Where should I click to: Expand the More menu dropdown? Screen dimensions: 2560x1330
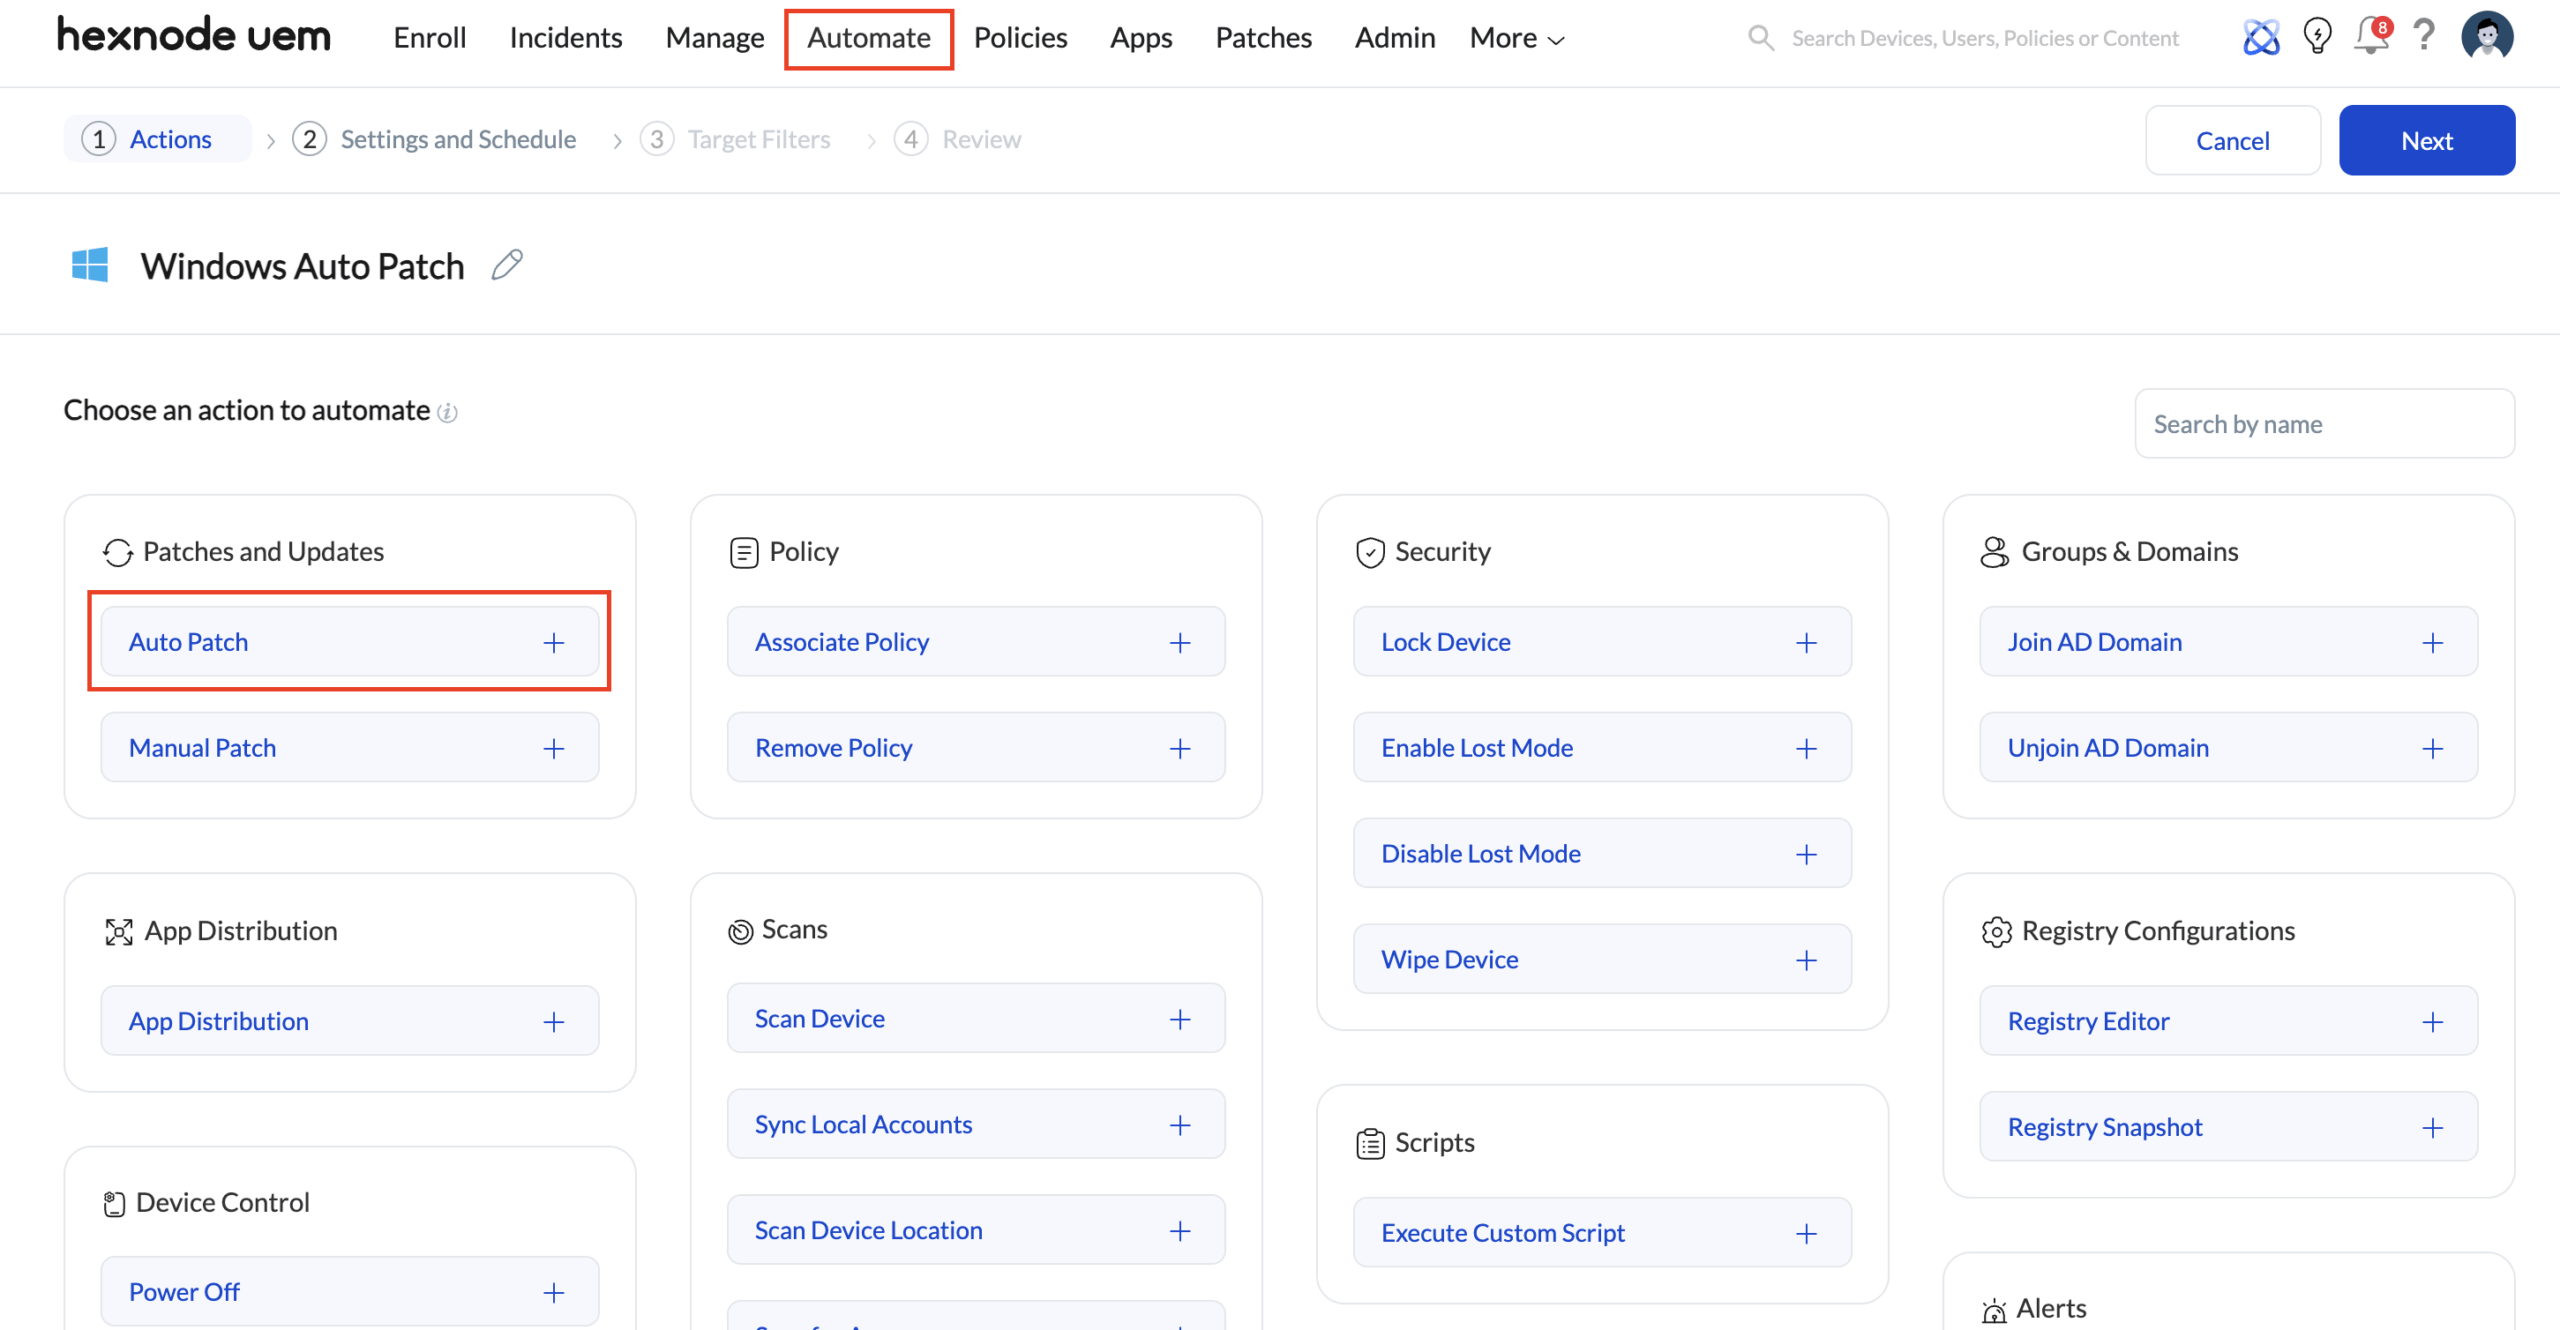tap(1516, 38)
